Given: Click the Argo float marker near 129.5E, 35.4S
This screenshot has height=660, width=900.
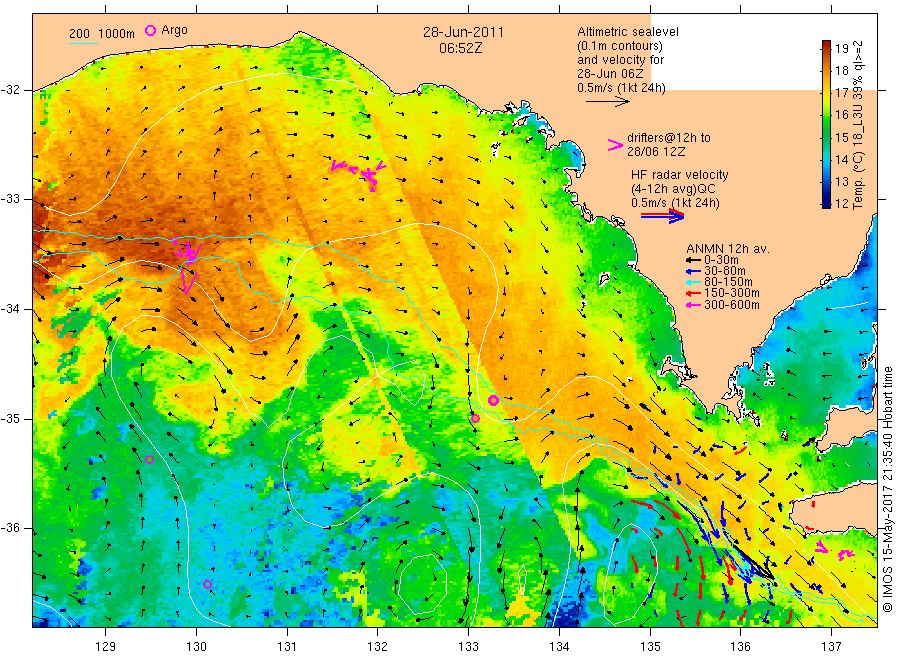Looking at the screenshot, I should coord(149,459).
